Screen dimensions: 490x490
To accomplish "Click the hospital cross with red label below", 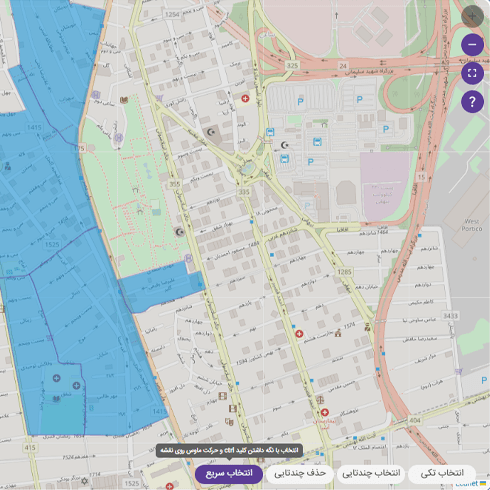I will pyautogui.click(x=325, y=413).
